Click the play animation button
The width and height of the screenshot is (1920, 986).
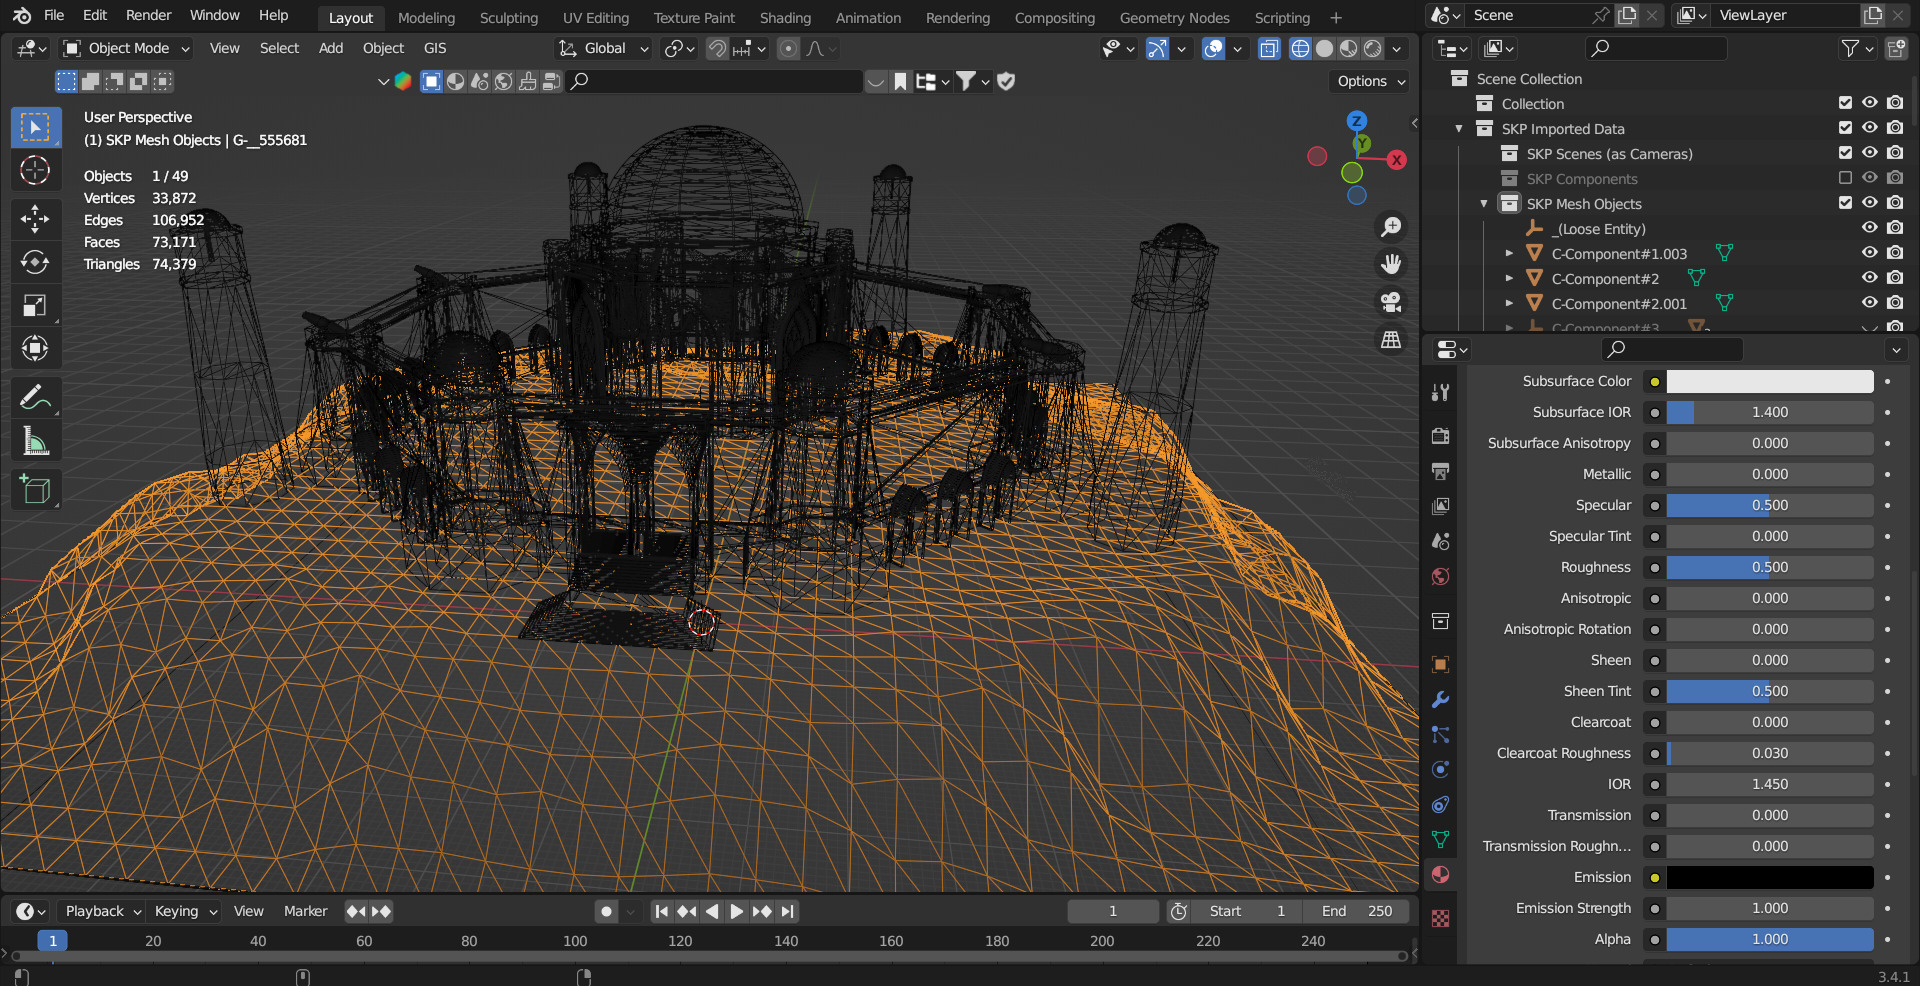(736, 911)
